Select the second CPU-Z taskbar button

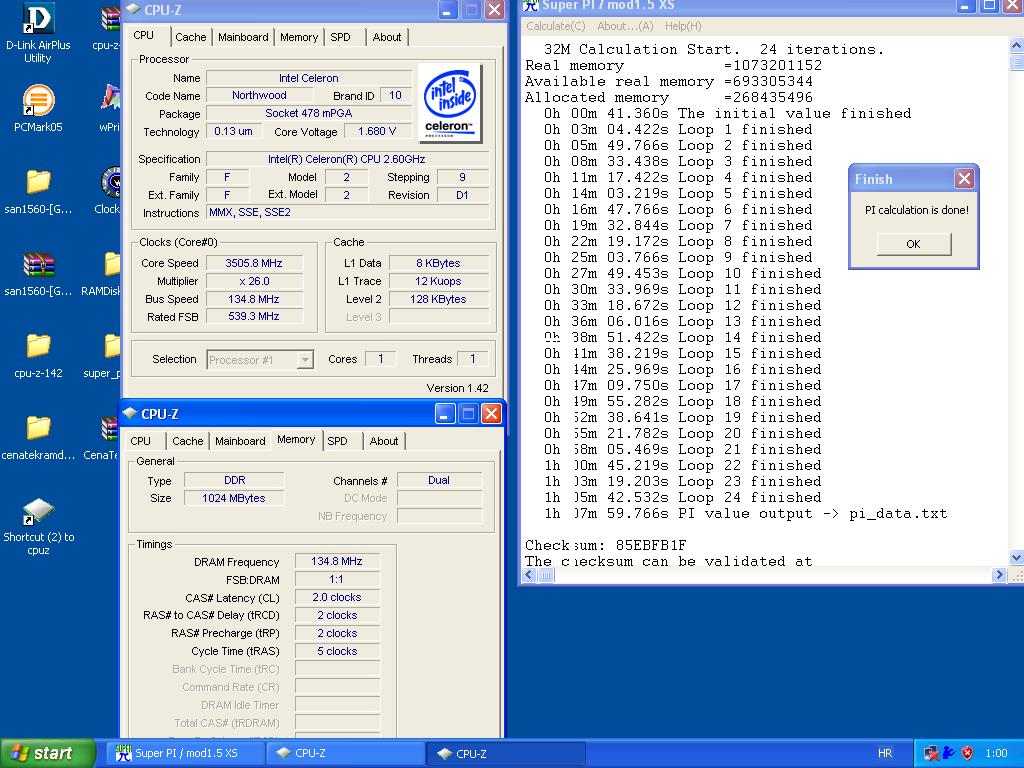tap(505, 753)
